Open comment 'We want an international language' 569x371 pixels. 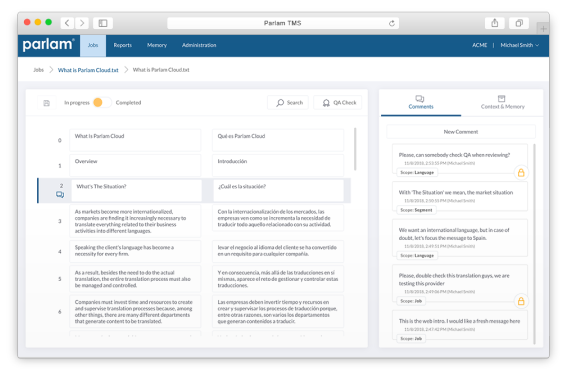(460, 238)
